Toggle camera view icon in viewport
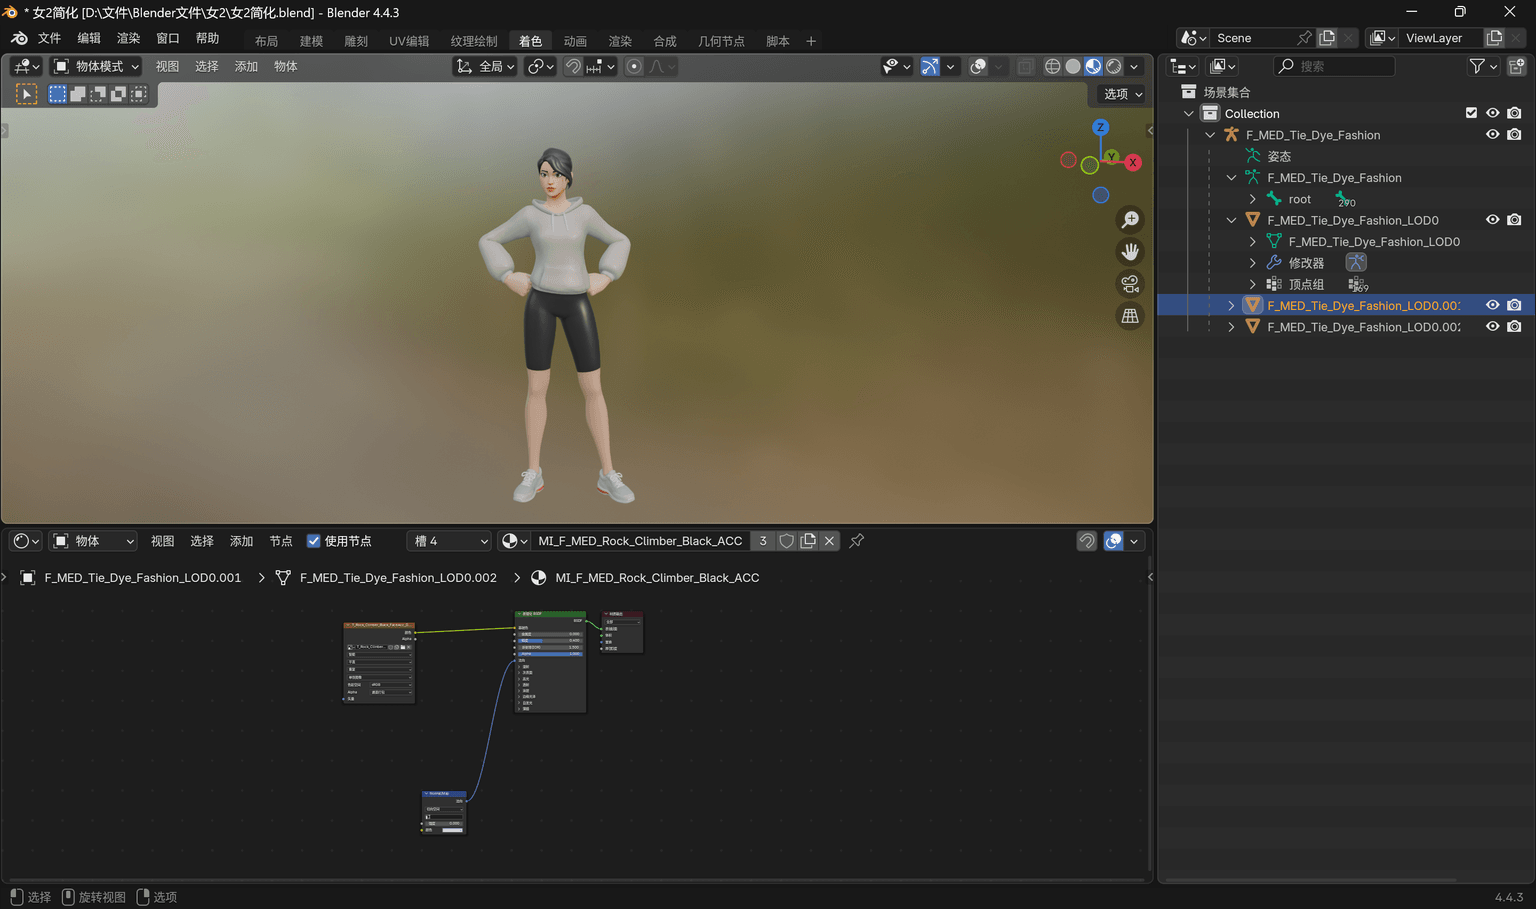Screen dimensions: 1536x909 [x=1130, y=284]
